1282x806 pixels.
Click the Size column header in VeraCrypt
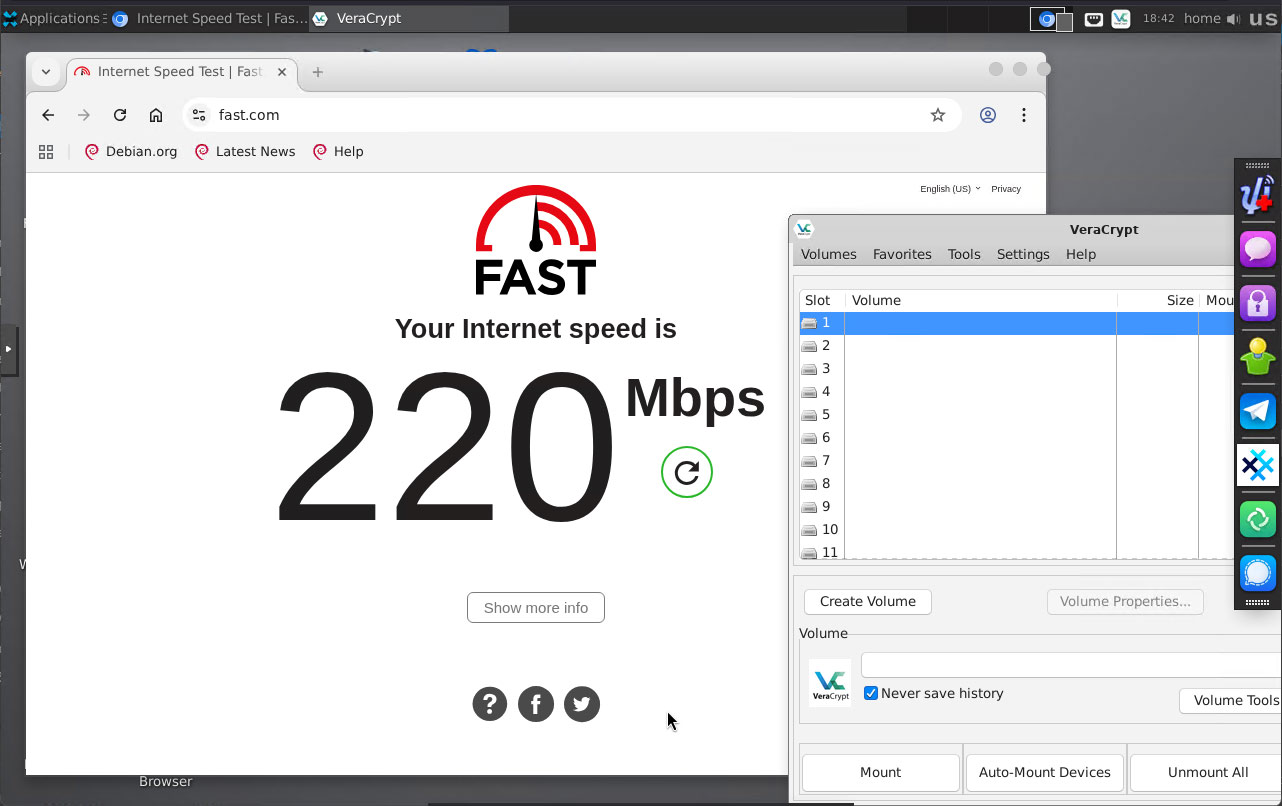1158,300
